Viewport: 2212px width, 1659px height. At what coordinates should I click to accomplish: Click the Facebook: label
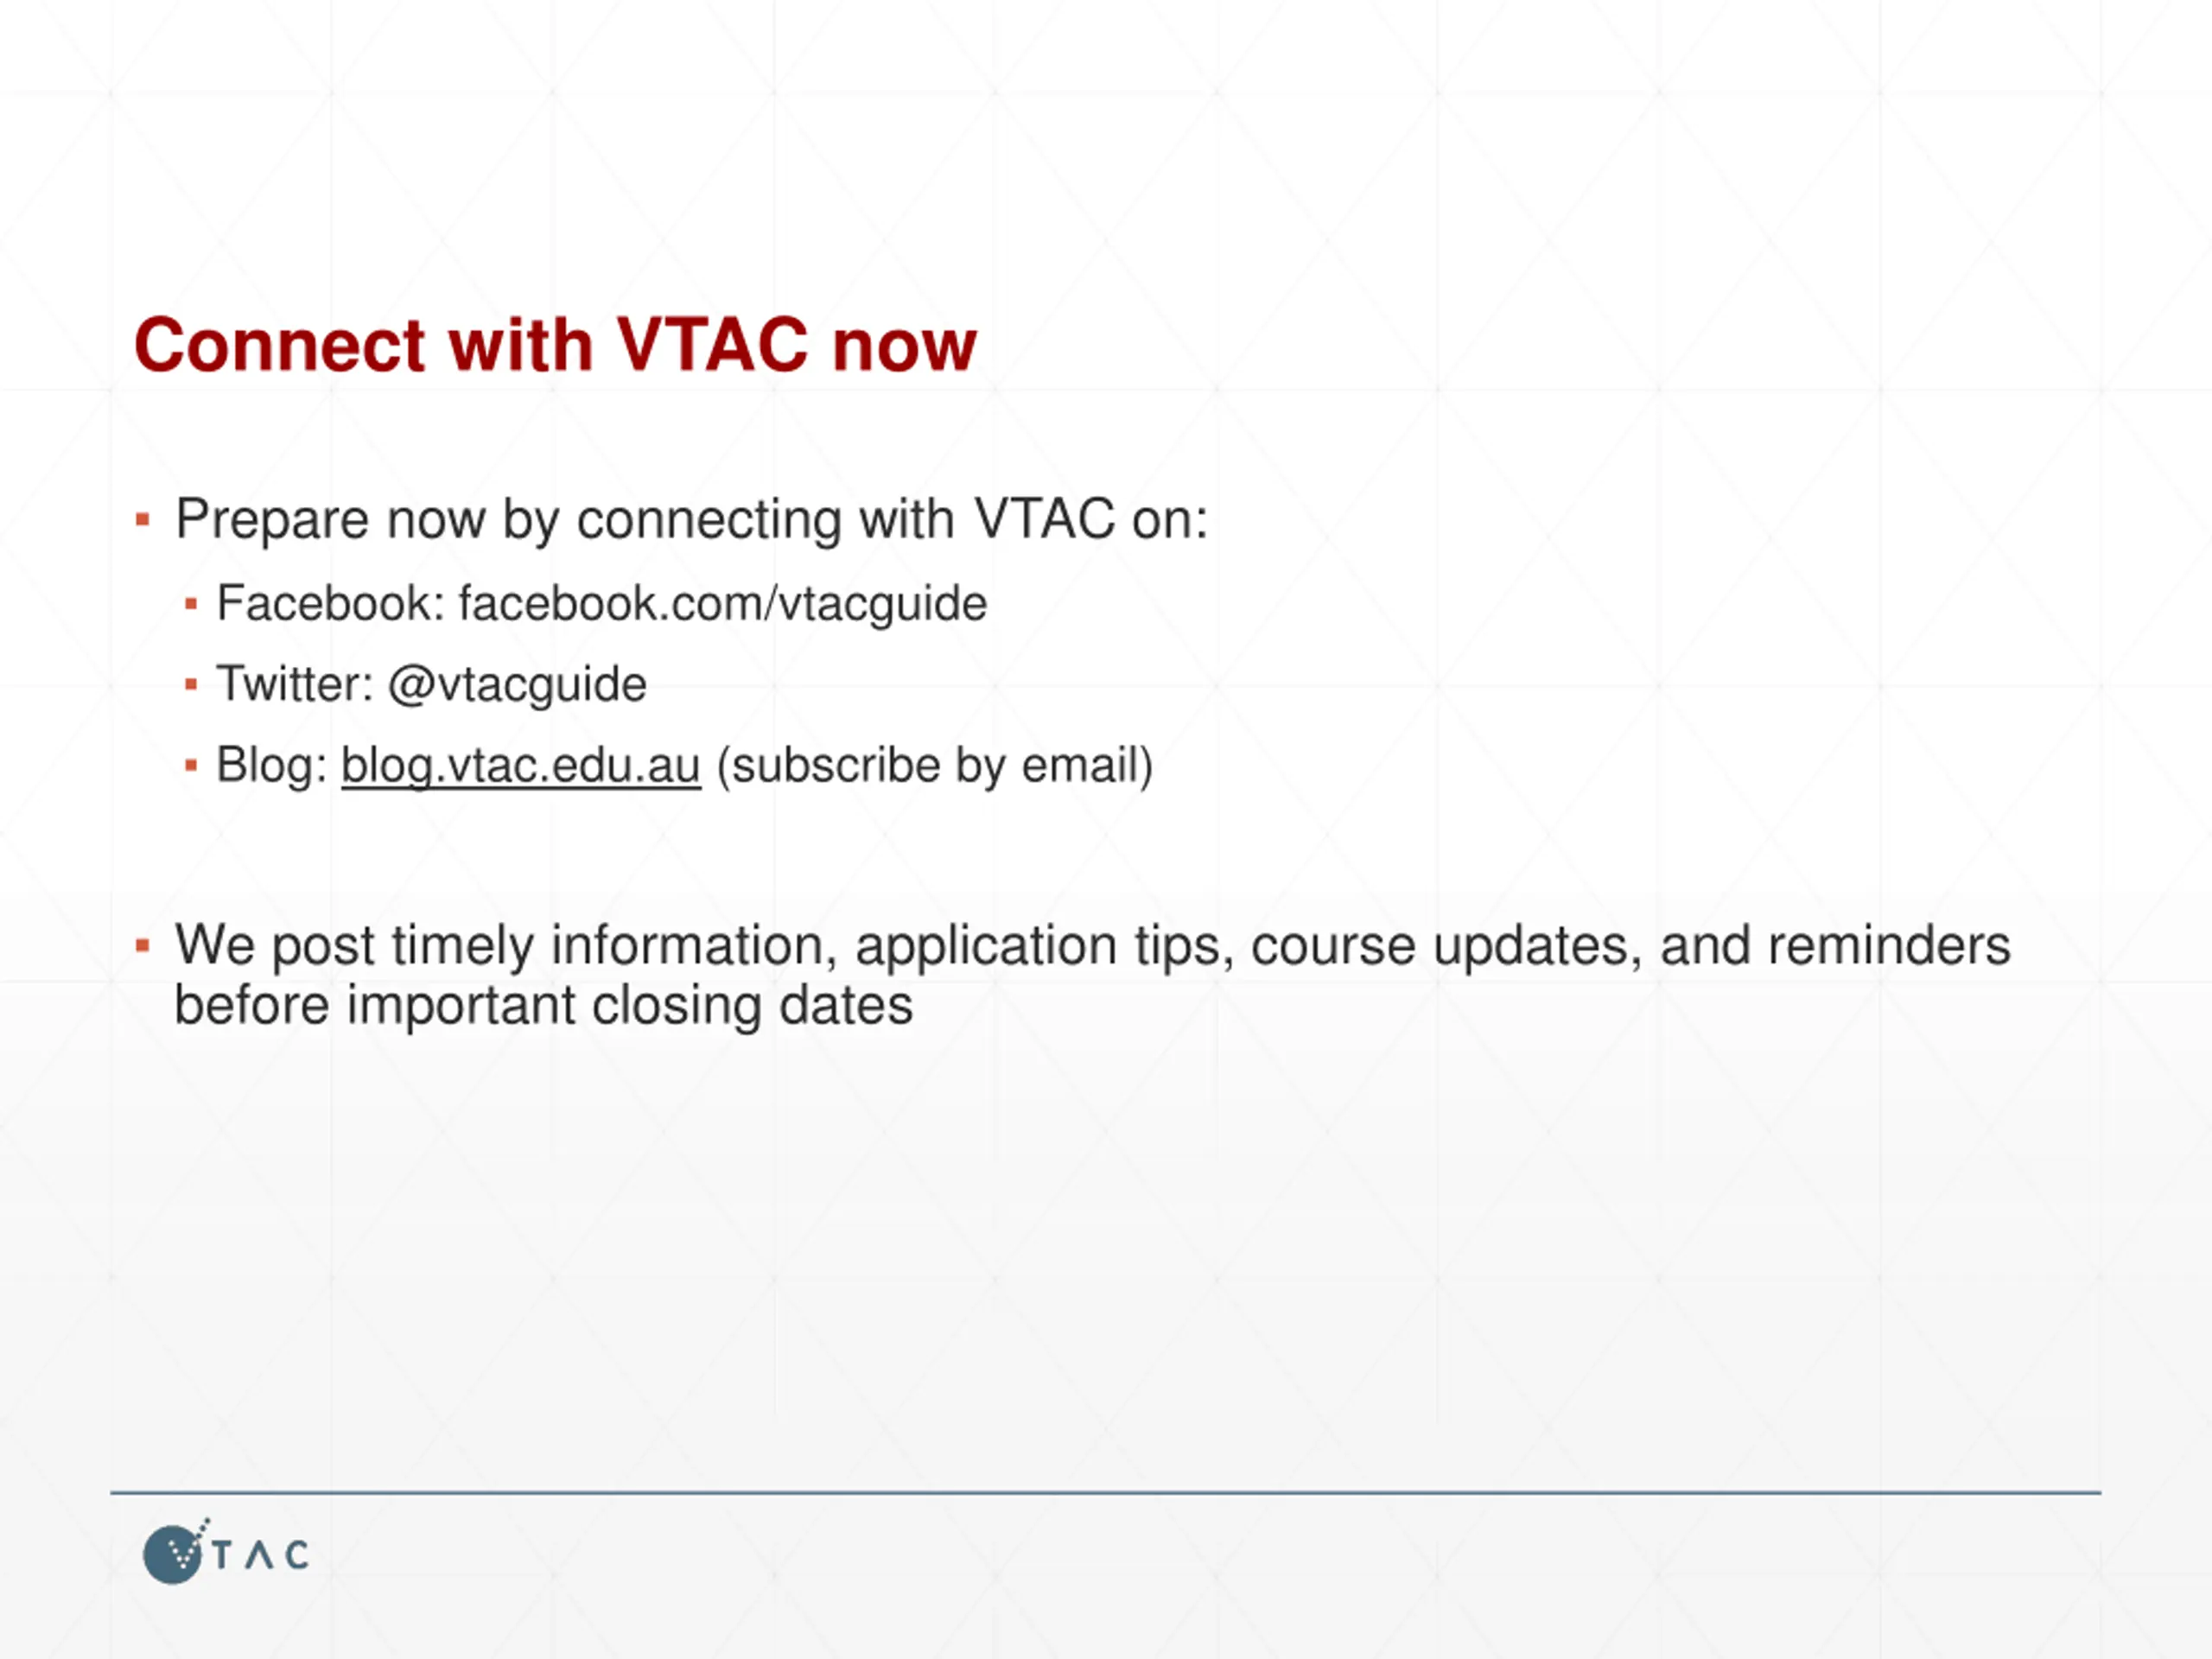(x=331, y=603)
